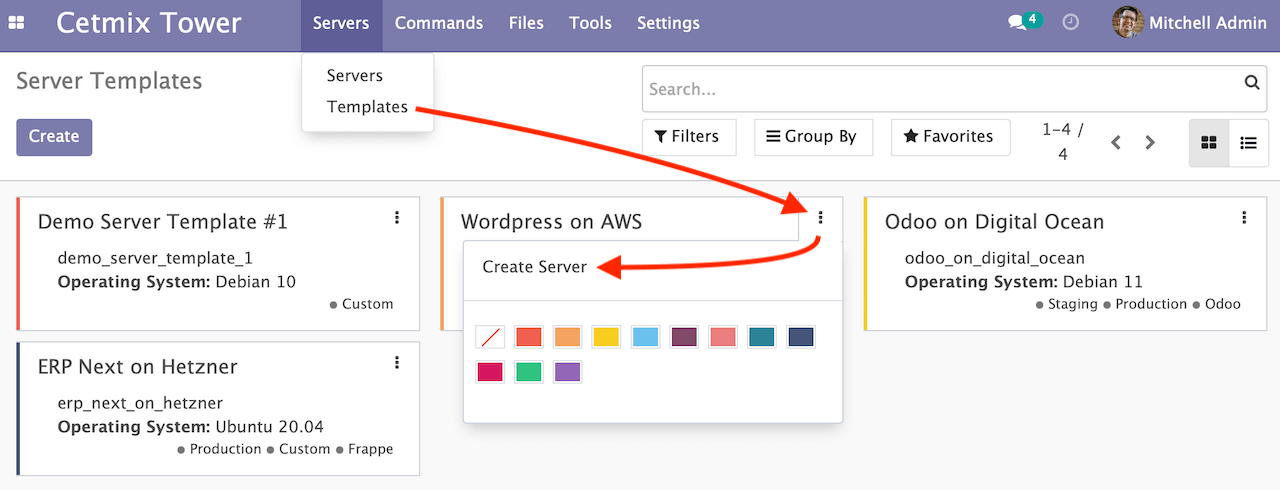Open the Commands menu
Screen dimensions: 1280x490
coord(439,23)
